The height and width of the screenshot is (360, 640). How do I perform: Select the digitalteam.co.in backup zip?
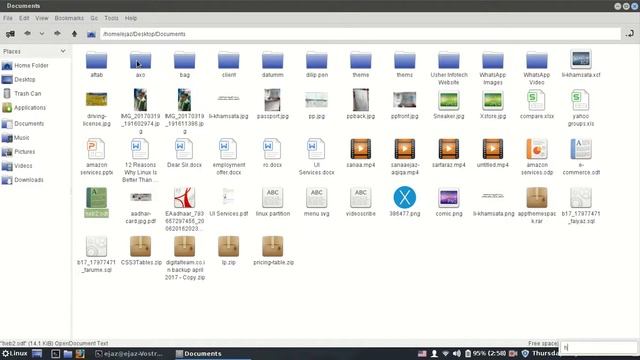(184, 258)
